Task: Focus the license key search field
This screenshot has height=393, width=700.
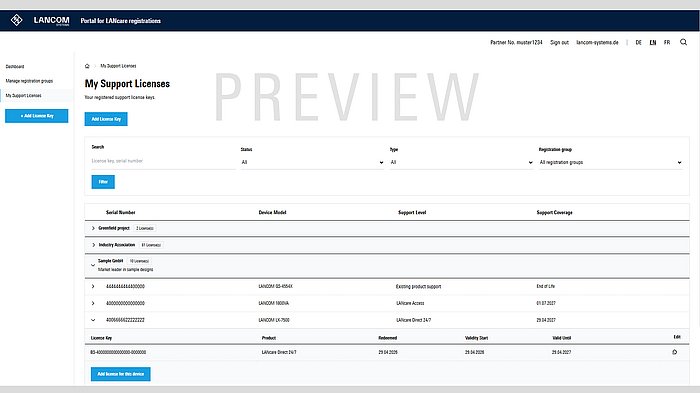Action: tap(163, 161)
